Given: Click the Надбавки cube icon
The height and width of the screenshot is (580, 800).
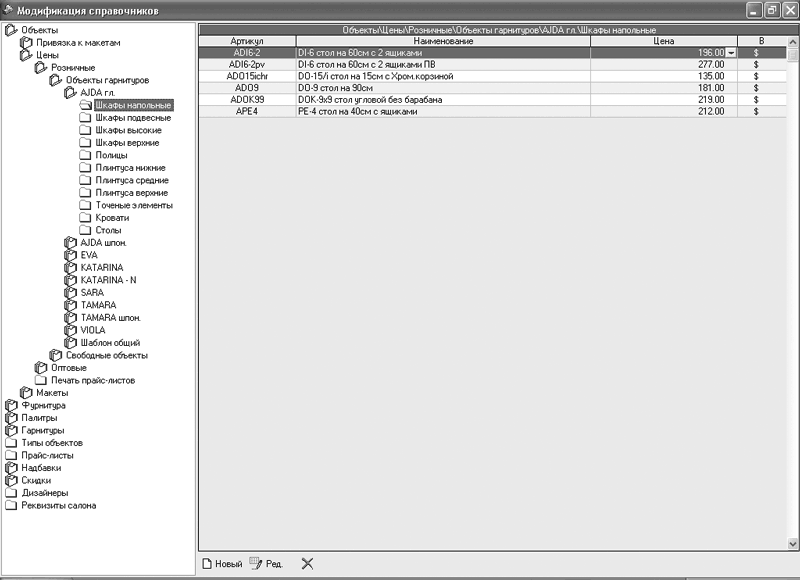Looking at the screenshot, I should (x=11, y=468).
